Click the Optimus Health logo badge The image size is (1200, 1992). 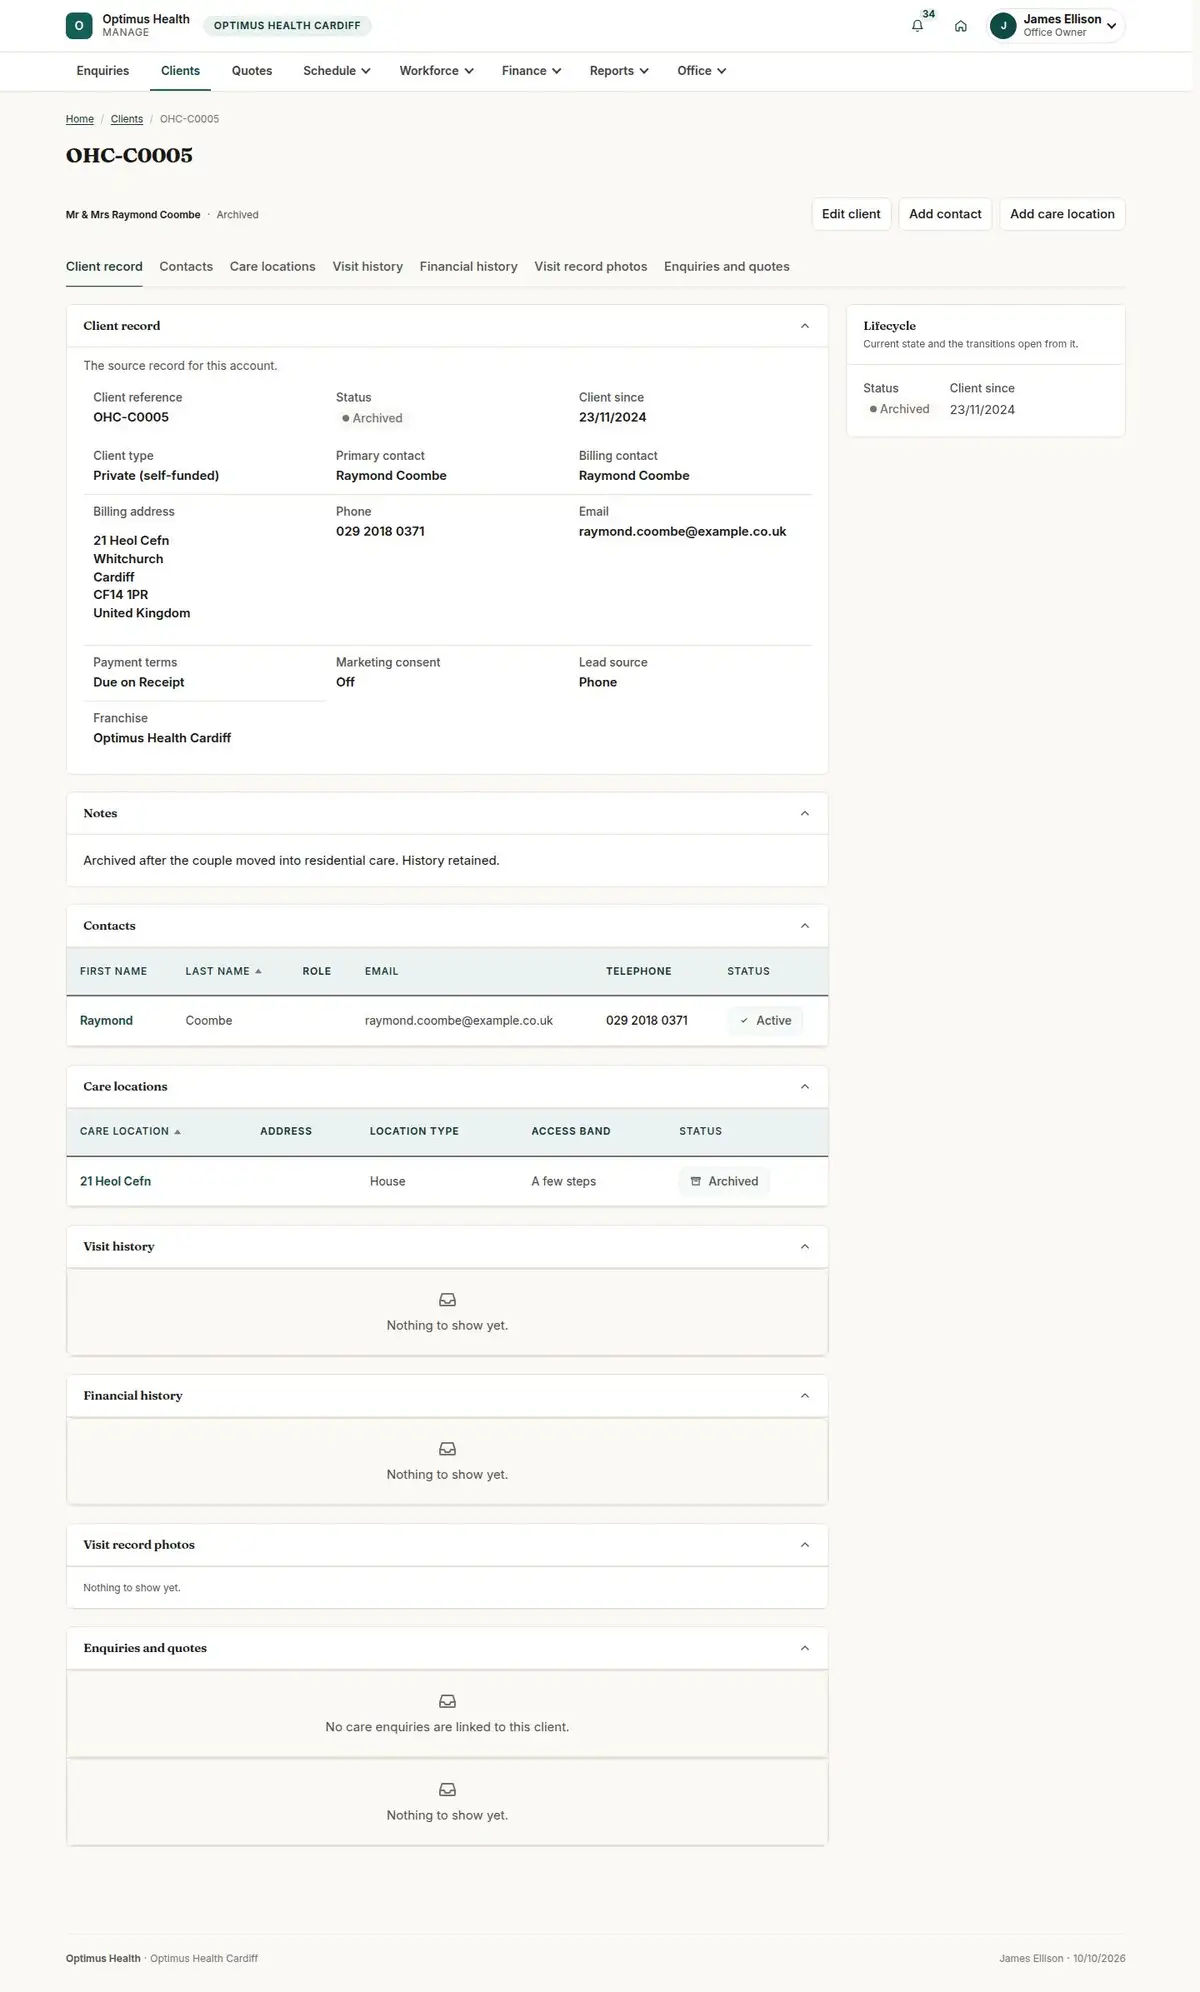click(x=79, y=26)
